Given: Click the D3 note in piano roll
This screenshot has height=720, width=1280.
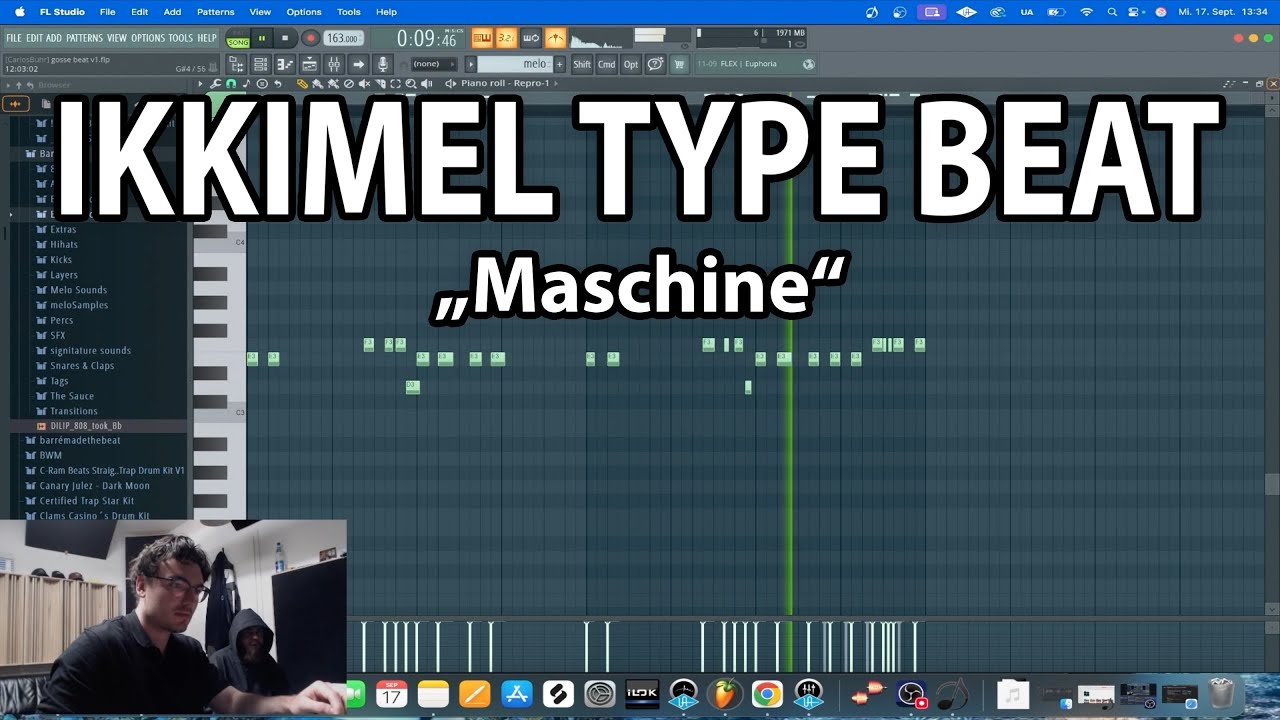Looking at the screenshot, I should click(412, 386).
